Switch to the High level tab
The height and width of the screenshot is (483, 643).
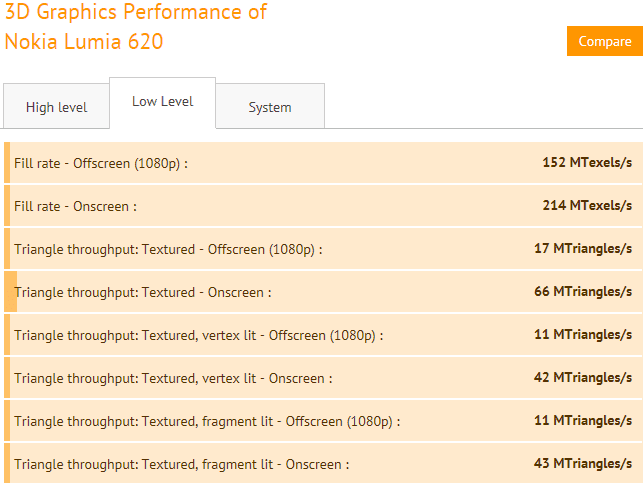coord(57,107)
